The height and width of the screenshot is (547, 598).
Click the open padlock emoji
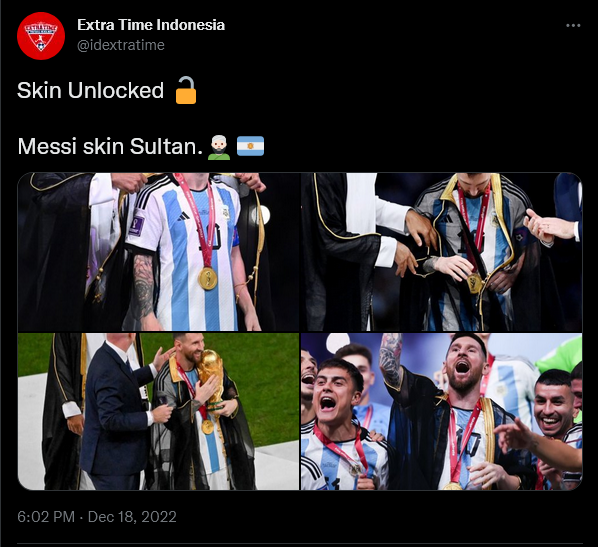point(186,90)
